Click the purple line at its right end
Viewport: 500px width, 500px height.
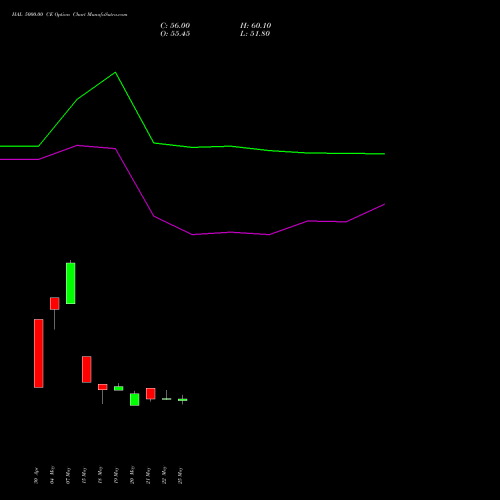384,204
